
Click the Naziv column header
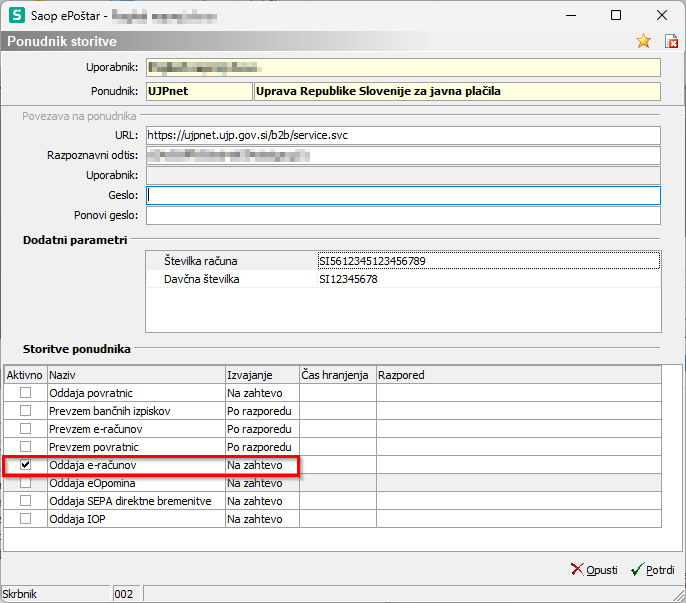[x=136, y=375]
